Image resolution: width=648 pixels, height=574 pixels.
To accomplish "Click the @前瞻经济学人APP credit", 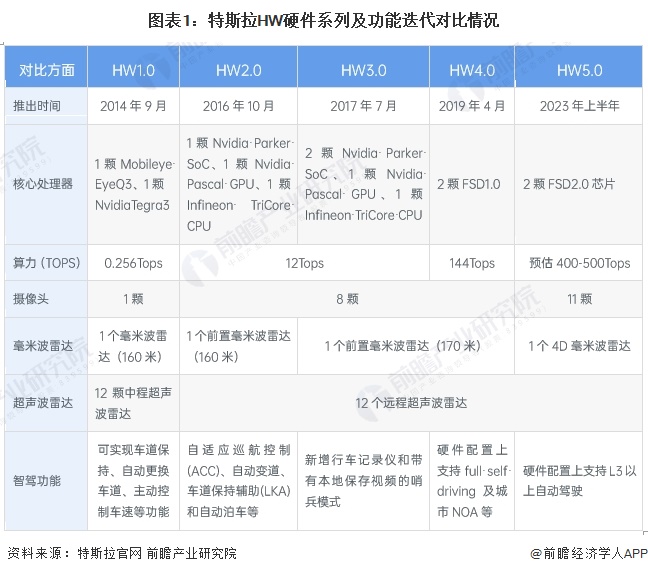I will tap(589, 553).
